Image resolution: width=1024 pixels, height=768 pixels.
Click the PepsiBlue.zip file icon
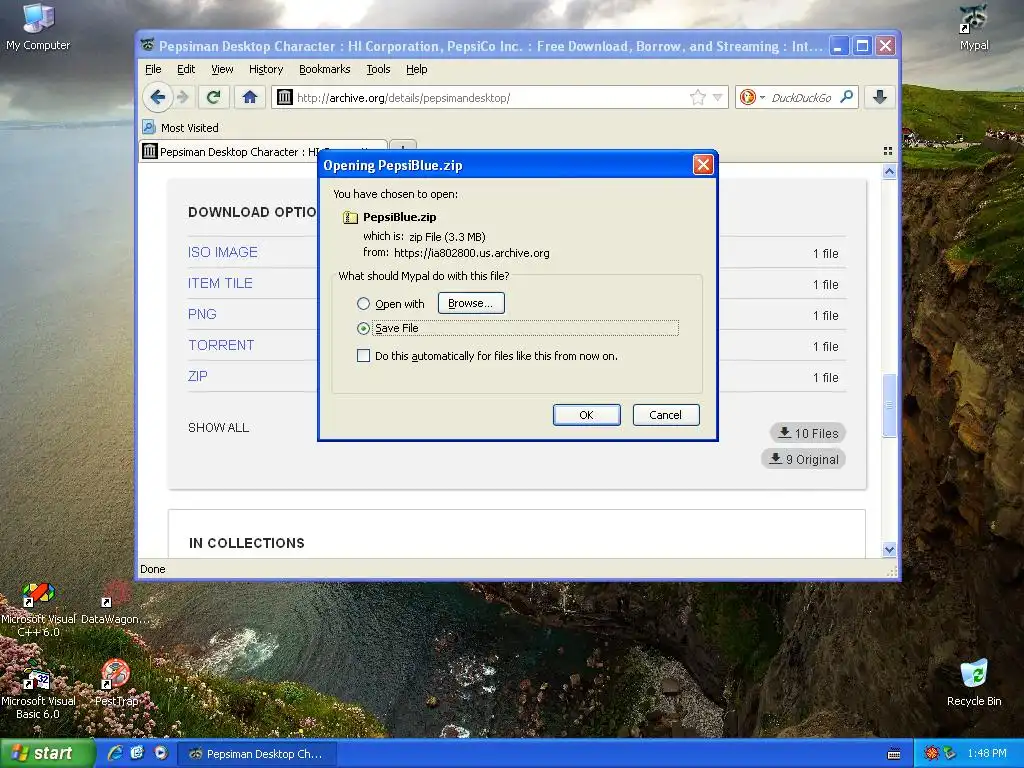tap(350, 217)
